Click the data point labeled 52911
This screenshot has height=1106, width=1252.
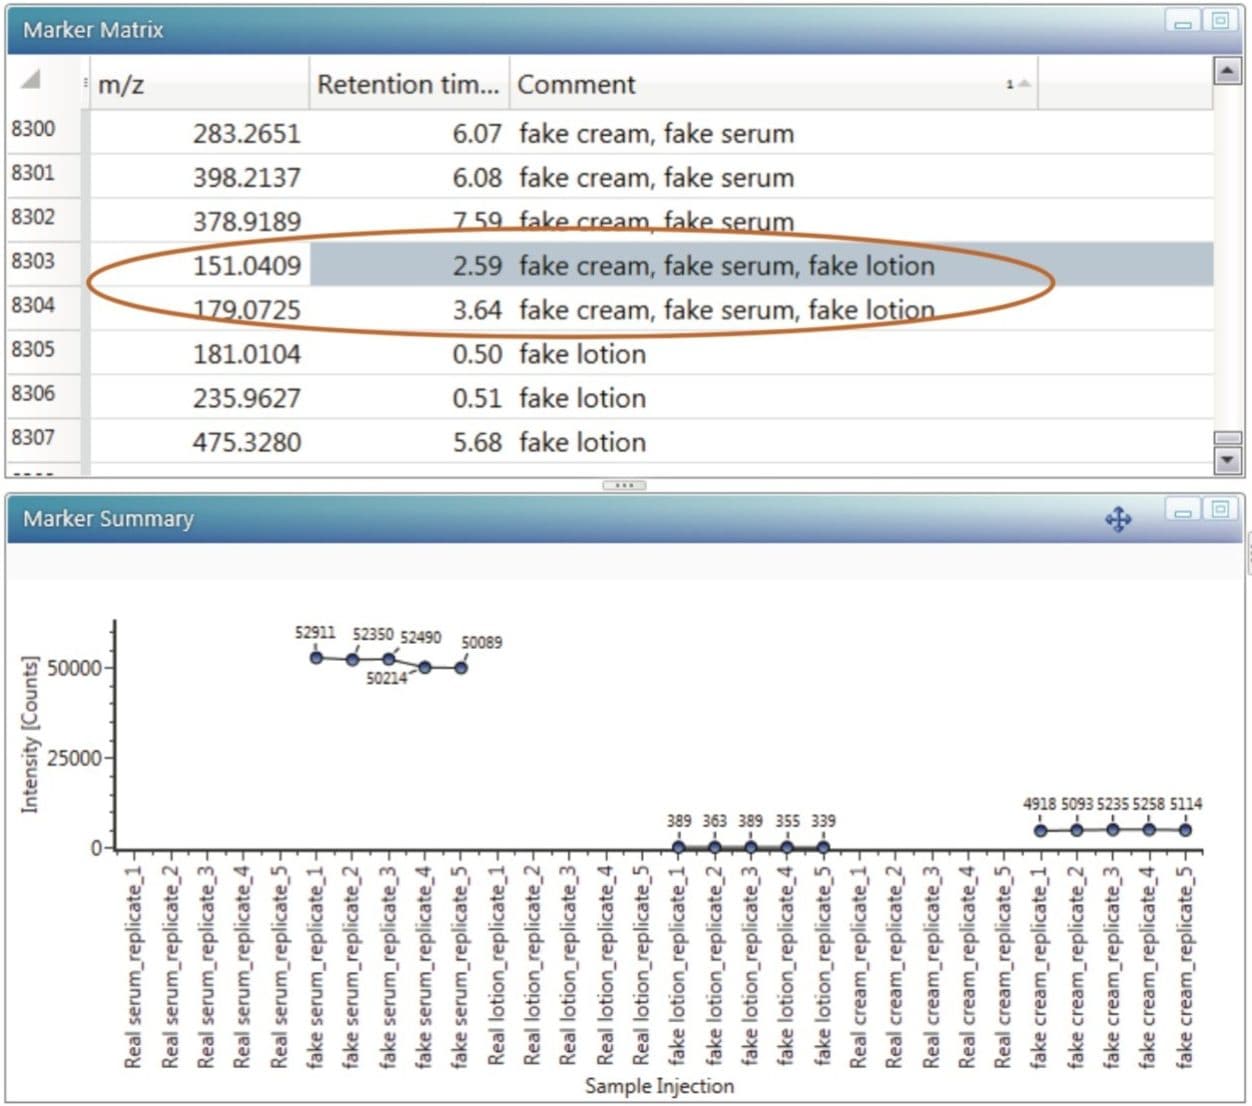click(x=316, y=657)
